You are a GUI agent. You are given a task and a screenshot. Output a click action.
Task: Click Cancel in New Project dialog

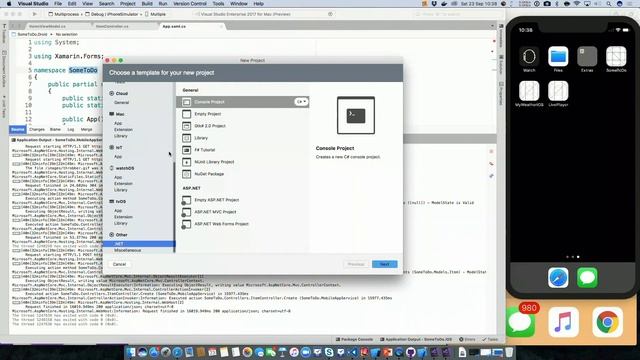pyautogui.click(x=119, y=264)
